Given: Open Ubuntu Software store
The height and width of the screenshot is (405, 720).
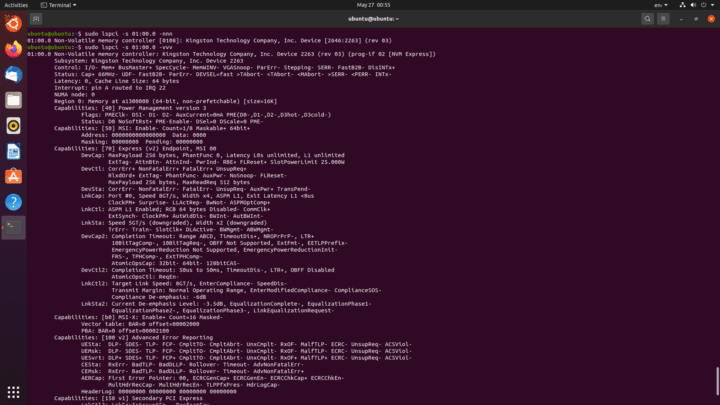Looking at the screenshot, I should pos(13,176).
